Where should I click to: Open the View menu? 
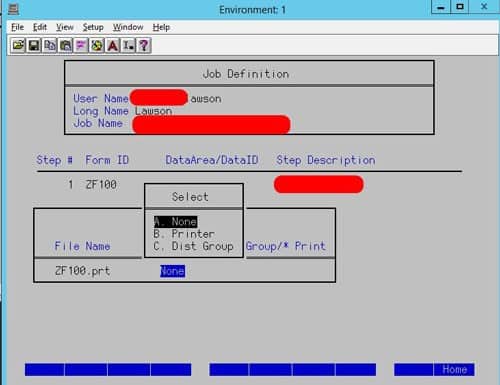tap(65, 27)
